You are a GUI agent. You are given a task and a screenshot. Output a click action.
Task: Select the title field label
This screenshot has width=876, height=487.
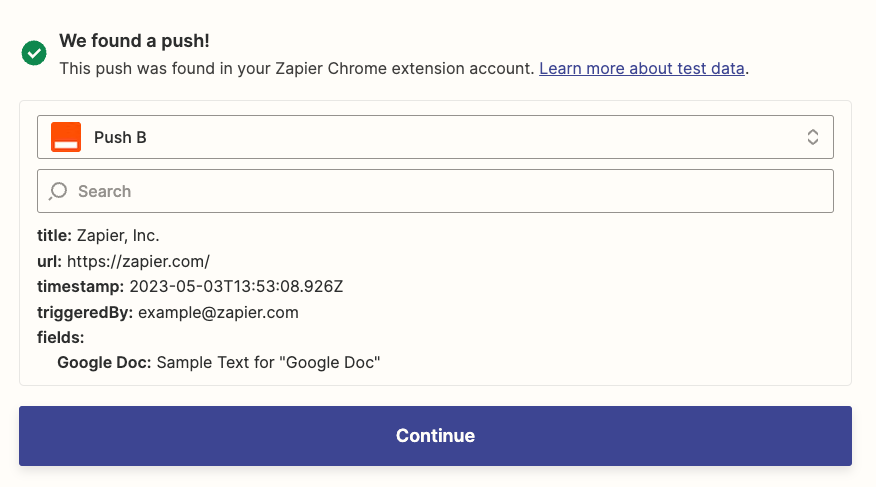point(54,236)
